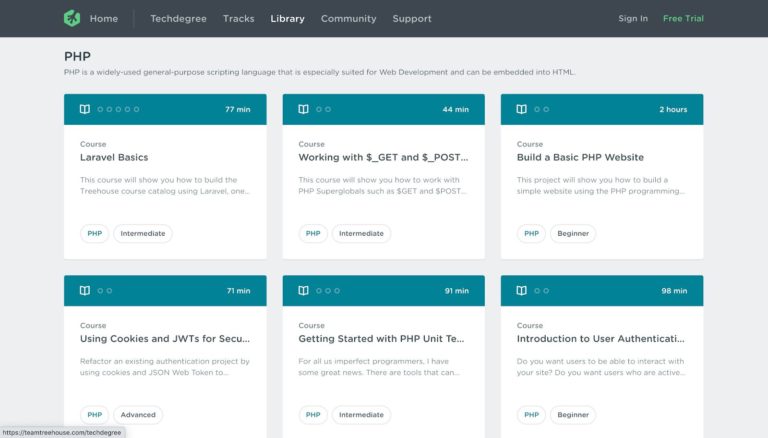Click the PHP tag on Build a Basic PHP Website
The width and height of the screenshot is (768, 438).
[531, 233]
